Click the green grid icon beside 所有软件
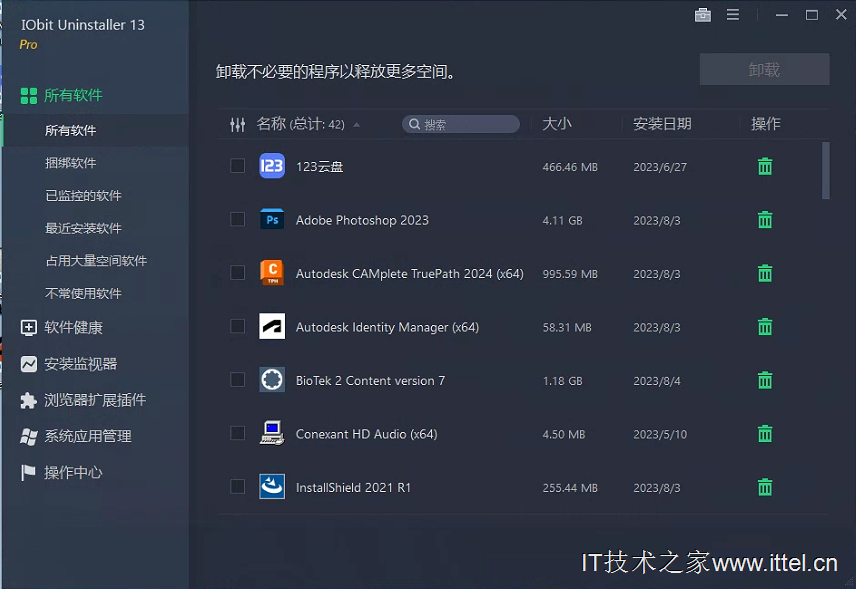Screen dimensions: 856x589 (28, 96)
